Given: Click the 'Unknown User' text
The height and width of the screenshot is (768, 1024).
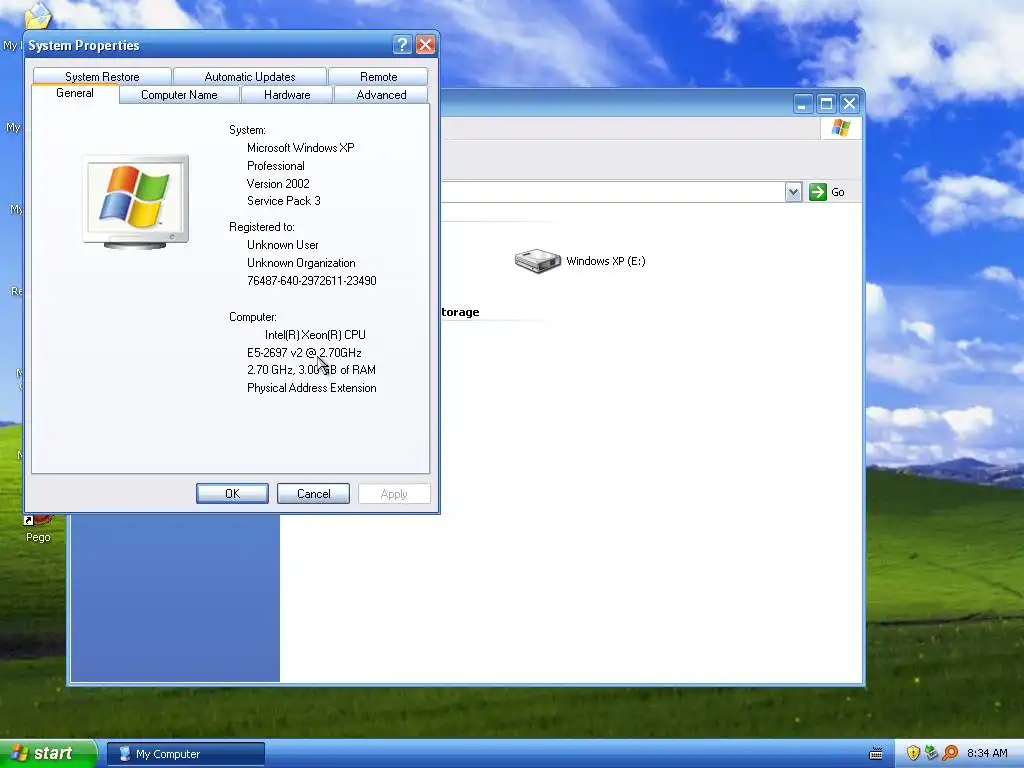Looking at the screenshot, I should pos(282,245).
